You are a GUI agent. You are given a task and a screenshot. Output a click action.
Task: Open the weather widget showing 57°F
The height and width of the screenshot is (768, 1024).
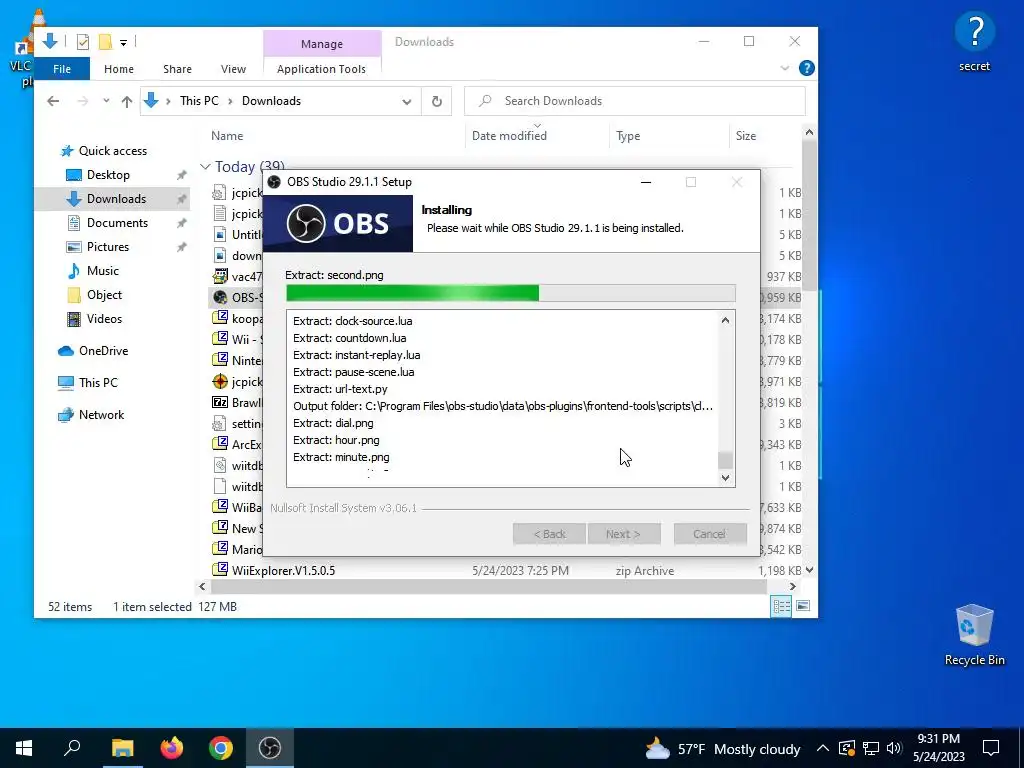(x=722, y=749)
